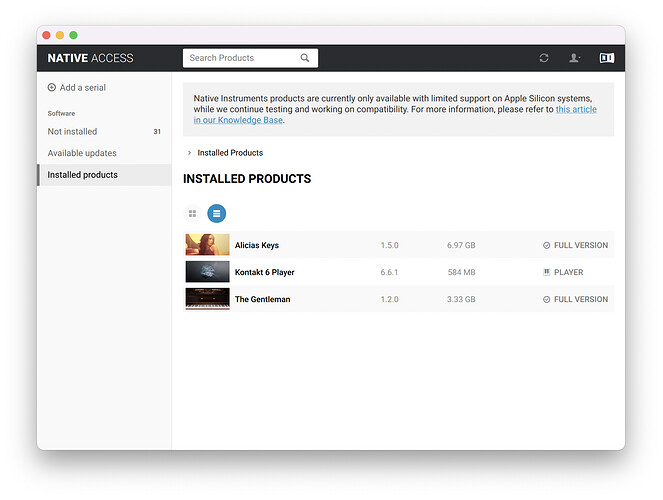663x500 pixels.
Task: Click 'in our Knowledge Base' link text
Action: 238,120
